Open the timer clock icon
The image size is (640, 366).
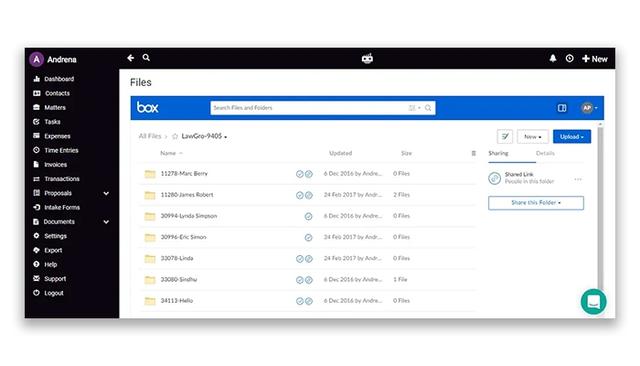[569, 58]
